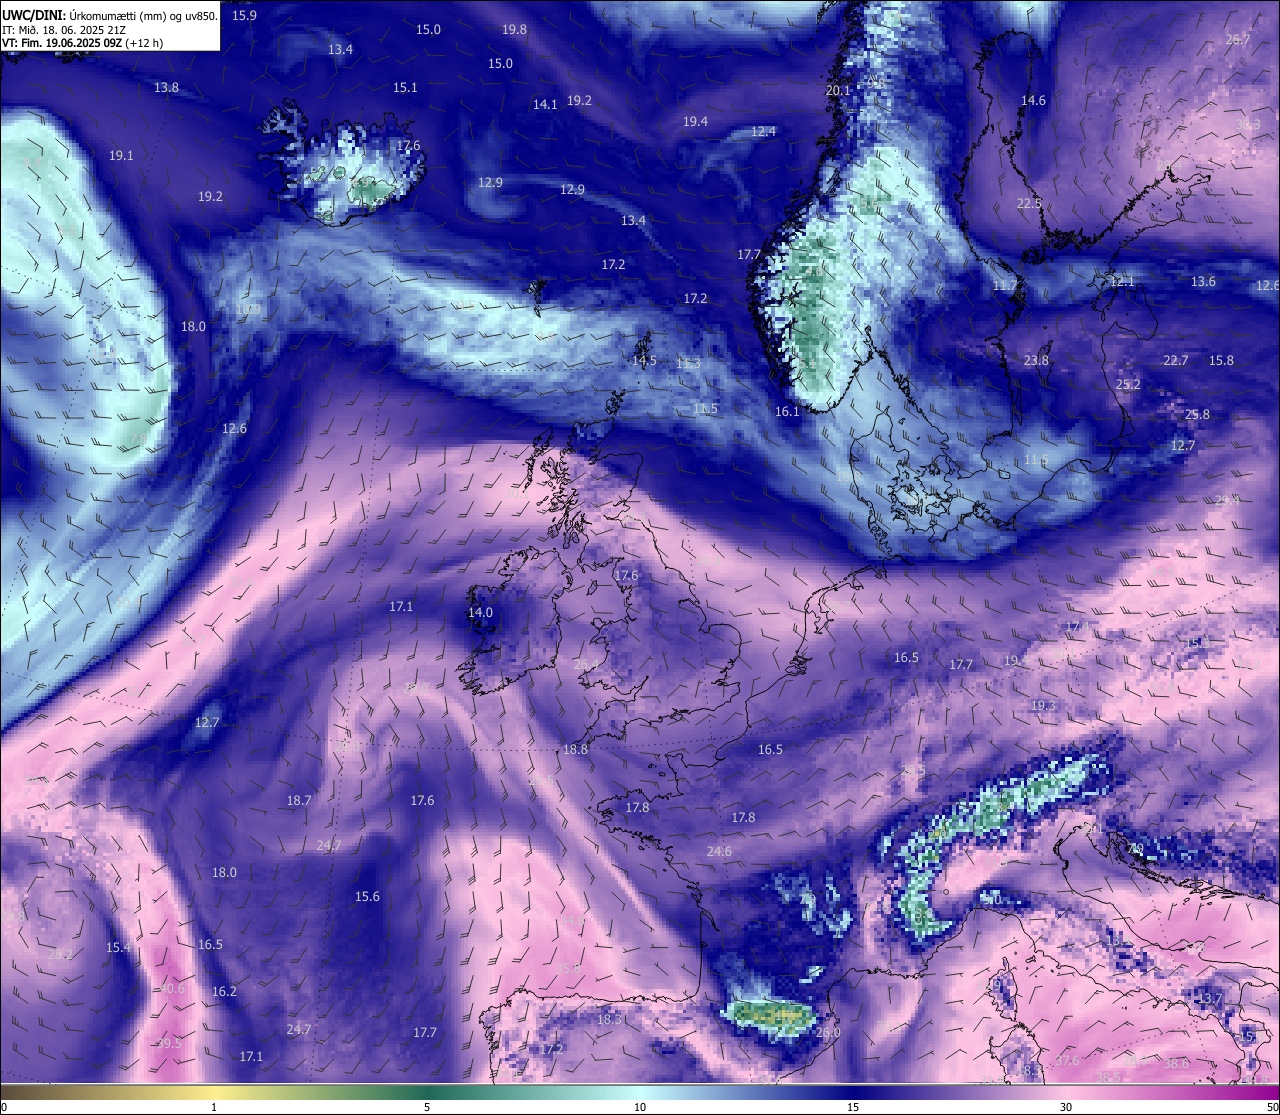
Task: Click the 'IT: Mið. 18. 06. 2025 21Z' line
Action: [x=62, y=30]
